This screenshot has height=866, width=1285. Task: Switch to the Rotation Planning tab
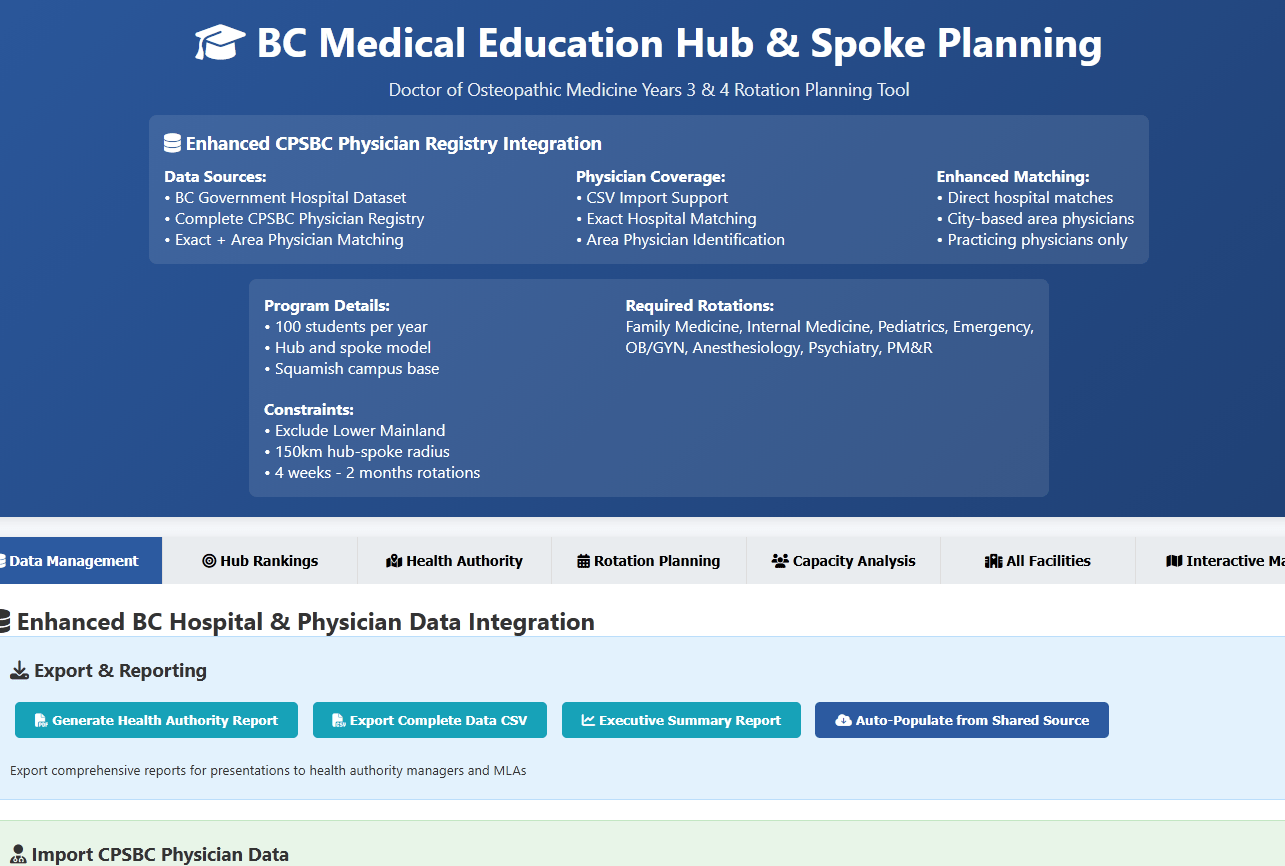(648, 560)
